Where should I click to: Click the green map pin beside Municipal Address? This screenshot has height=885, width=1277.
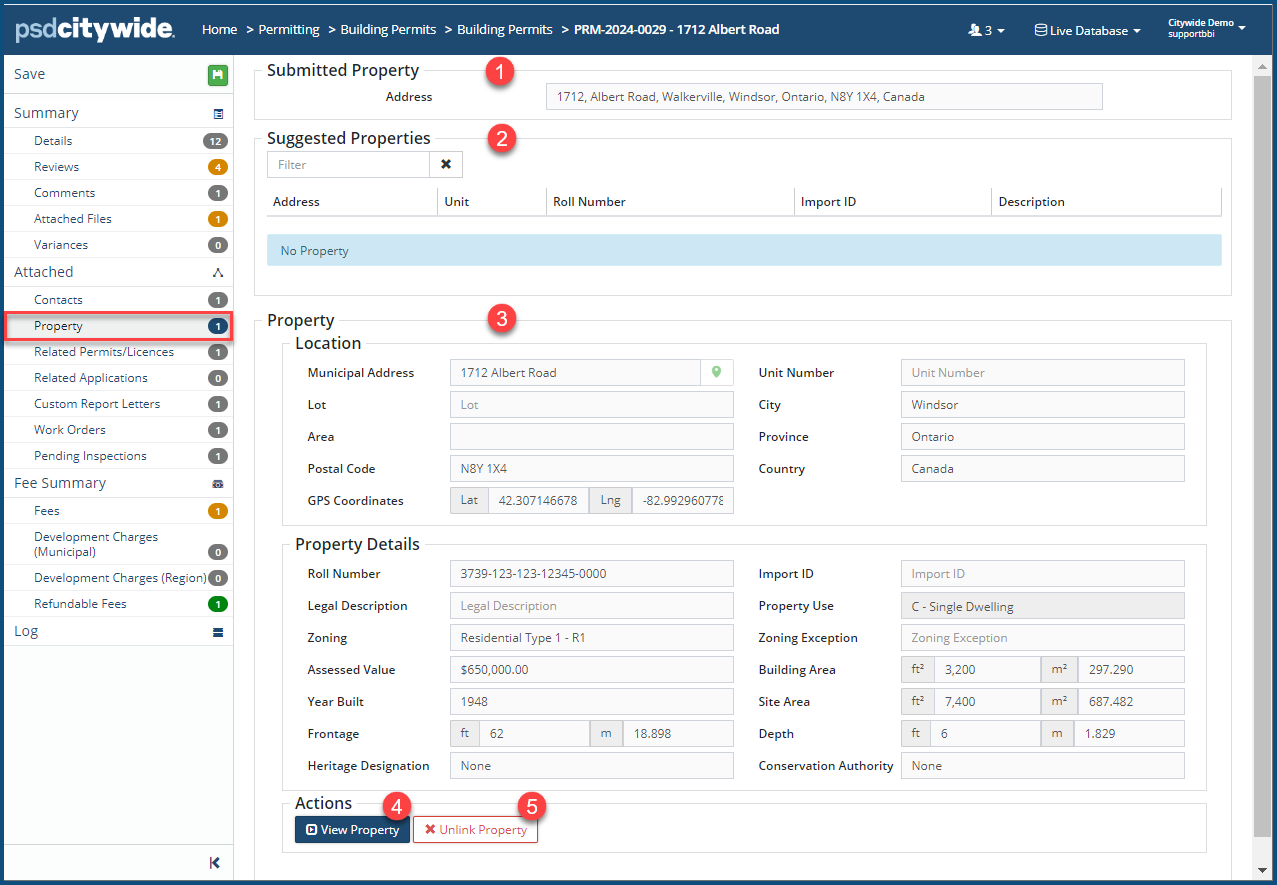tap(716, 372)
